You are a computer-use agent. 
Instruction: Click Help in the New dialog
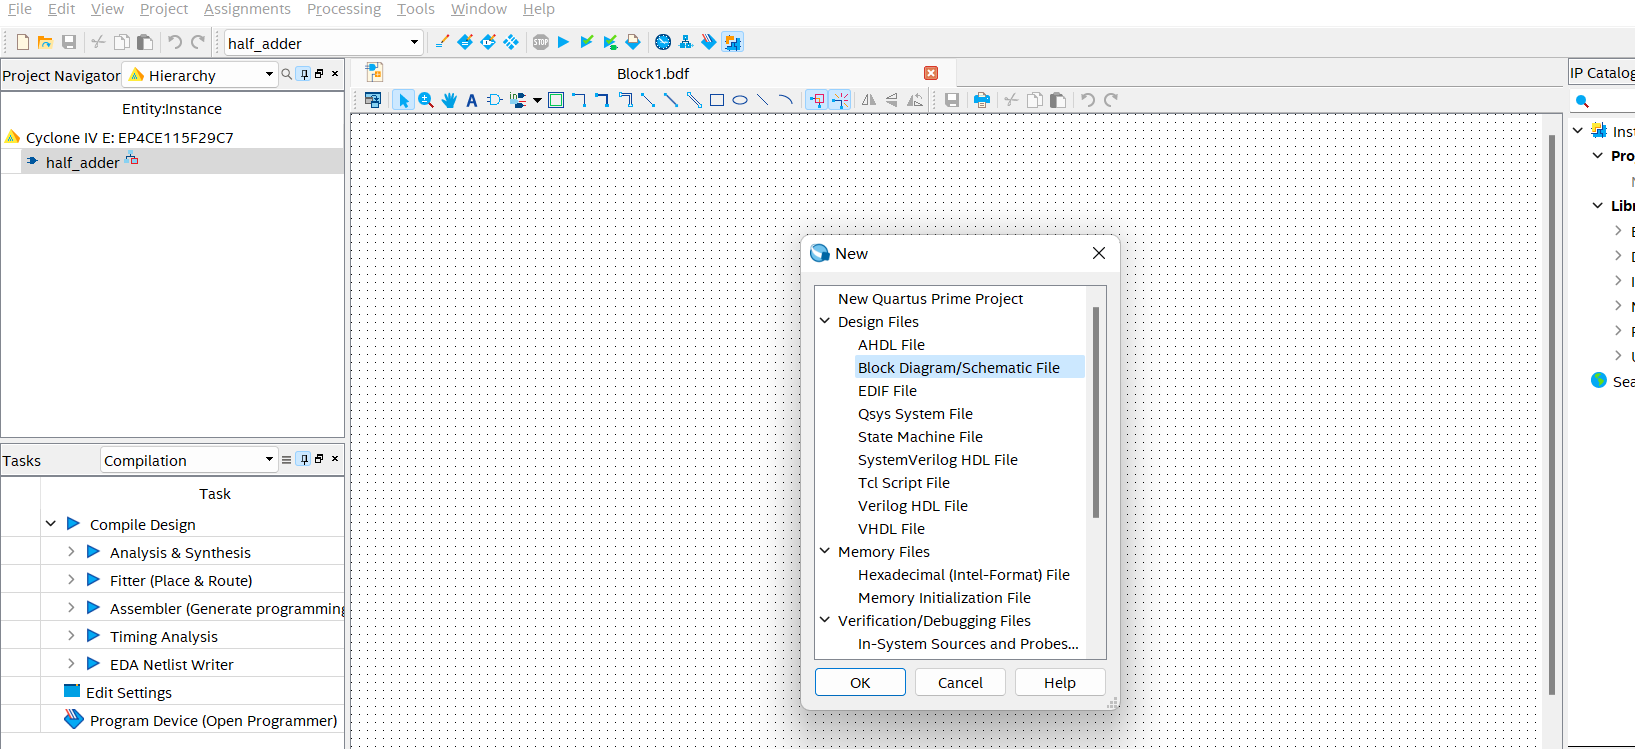coord(1060,682)
